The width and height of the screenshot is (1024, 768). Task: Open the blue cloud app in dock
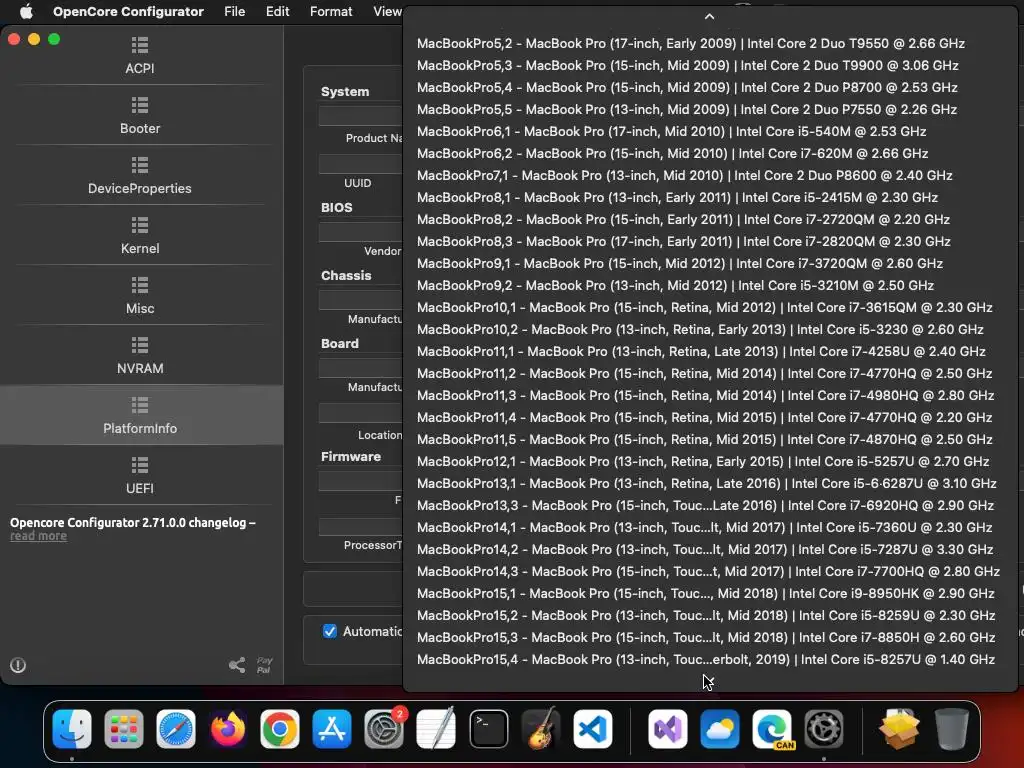pyautogui.click(x=720, y=729)
